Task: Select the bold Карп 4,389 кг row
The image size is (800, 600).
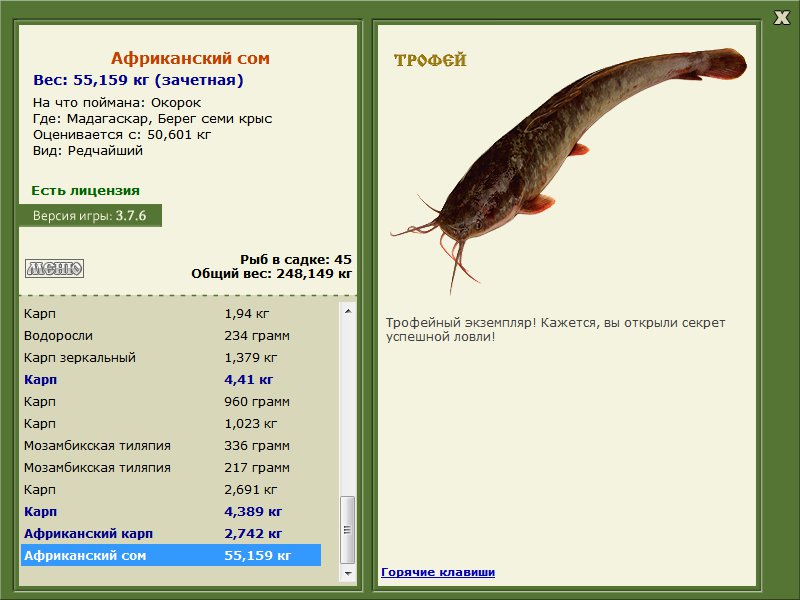Action: pyautogui.click(x=171, y=511)
